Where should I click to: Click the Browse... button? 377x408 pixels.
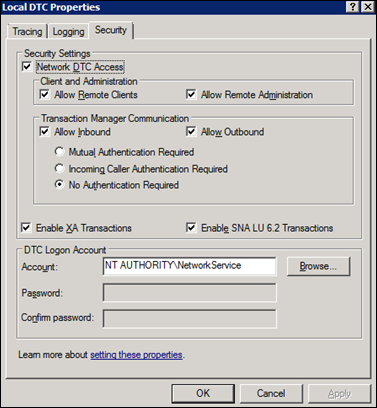(x=318, y=266)
